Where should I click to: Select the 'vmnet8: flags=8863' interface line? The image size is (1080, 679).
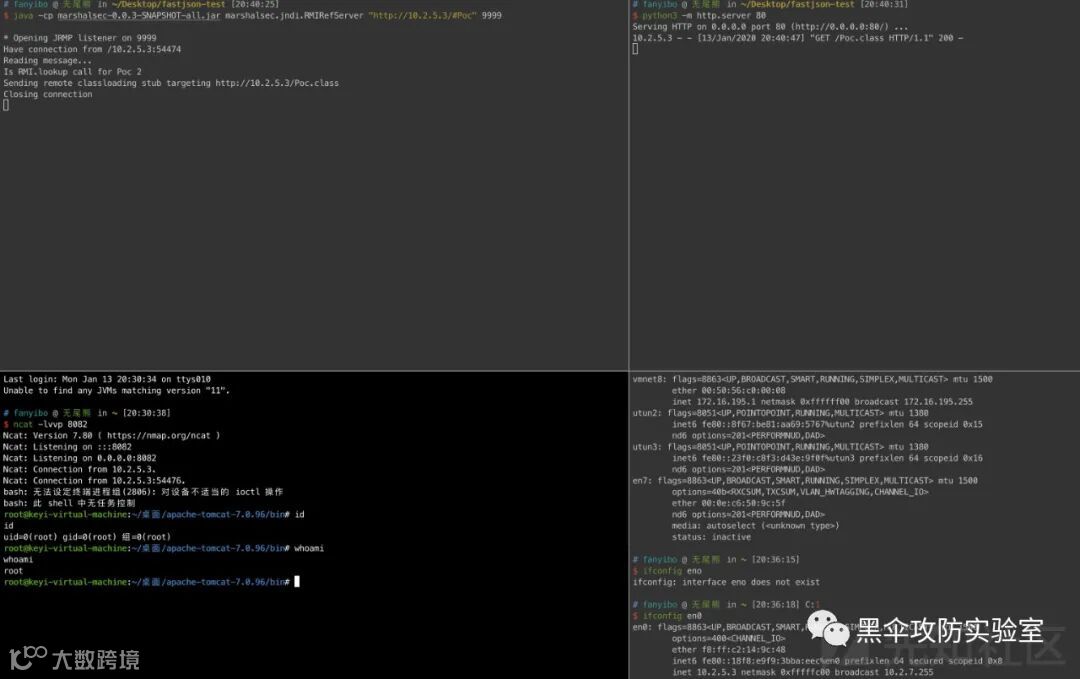[812, 379]
